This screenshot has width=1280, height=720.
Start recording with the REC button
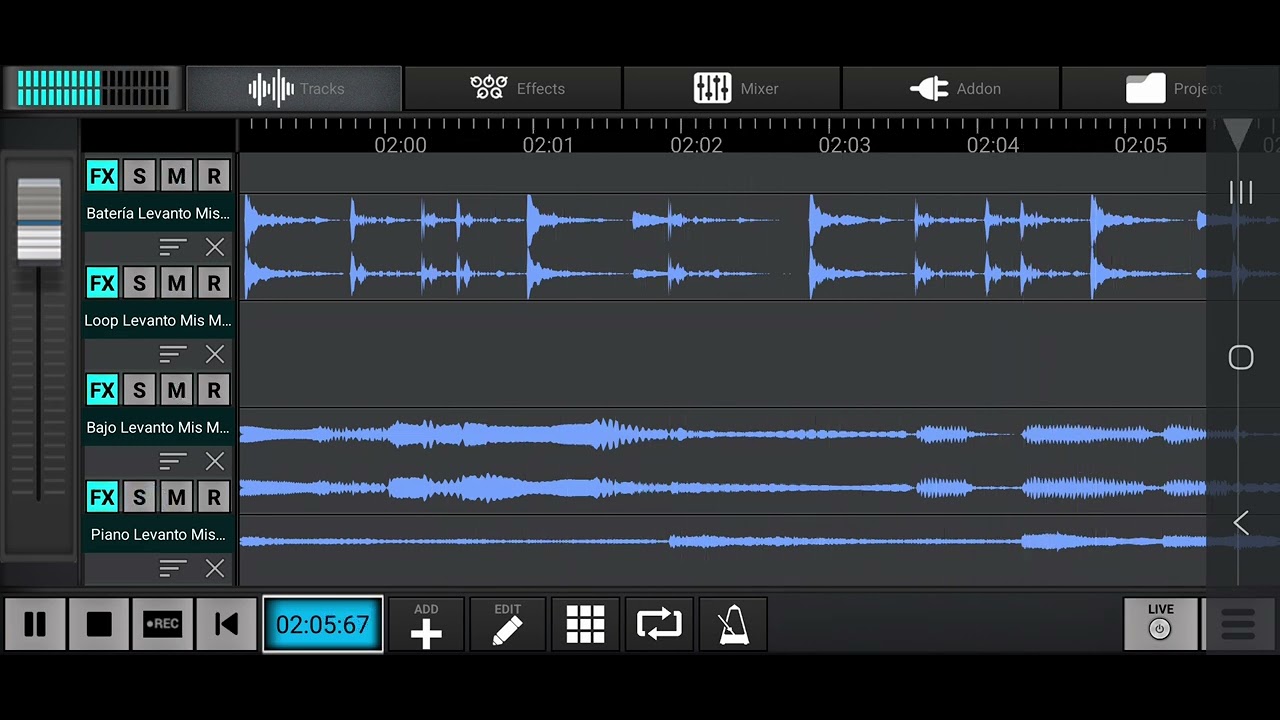(162, 625)
